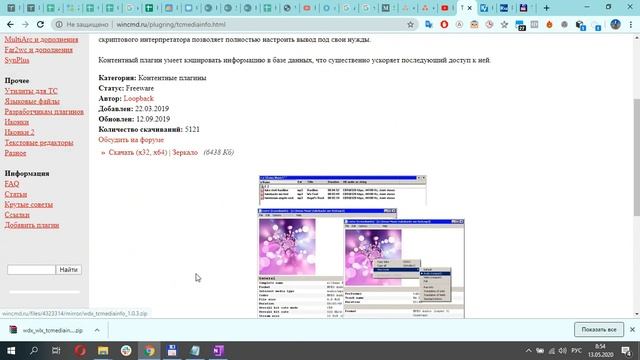
Task: Open Opera from the taskbar
Action: point(80,351)
